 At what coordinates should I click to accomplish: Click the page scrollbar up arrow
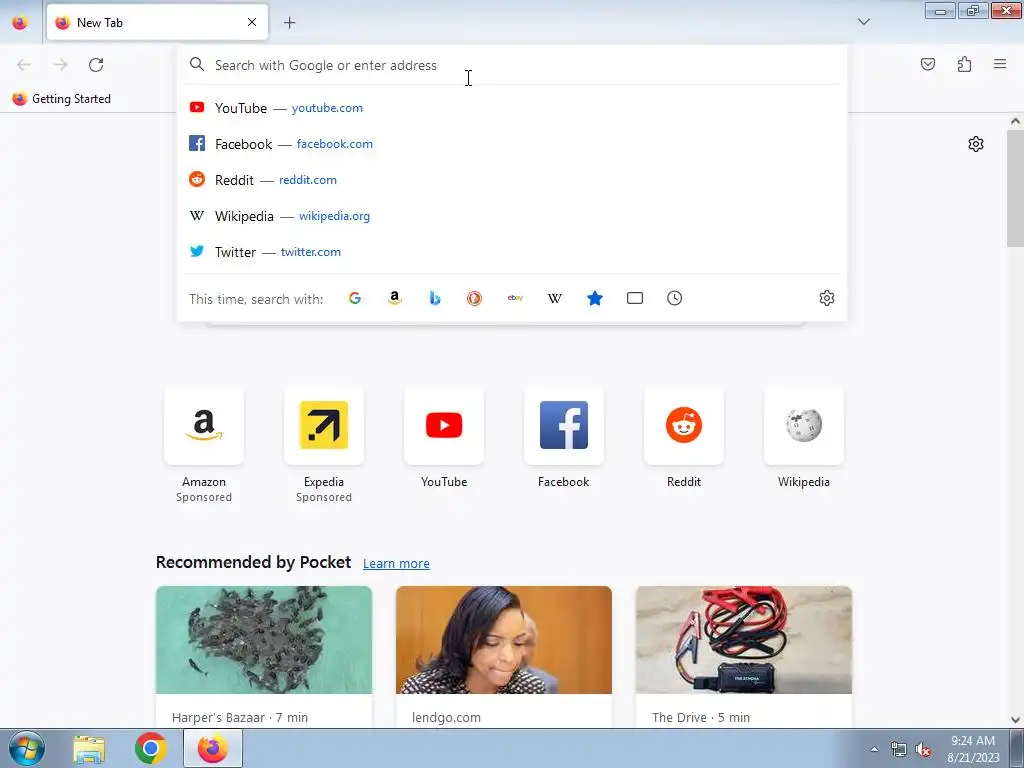pyautogui.click(x=1015, y=121)
